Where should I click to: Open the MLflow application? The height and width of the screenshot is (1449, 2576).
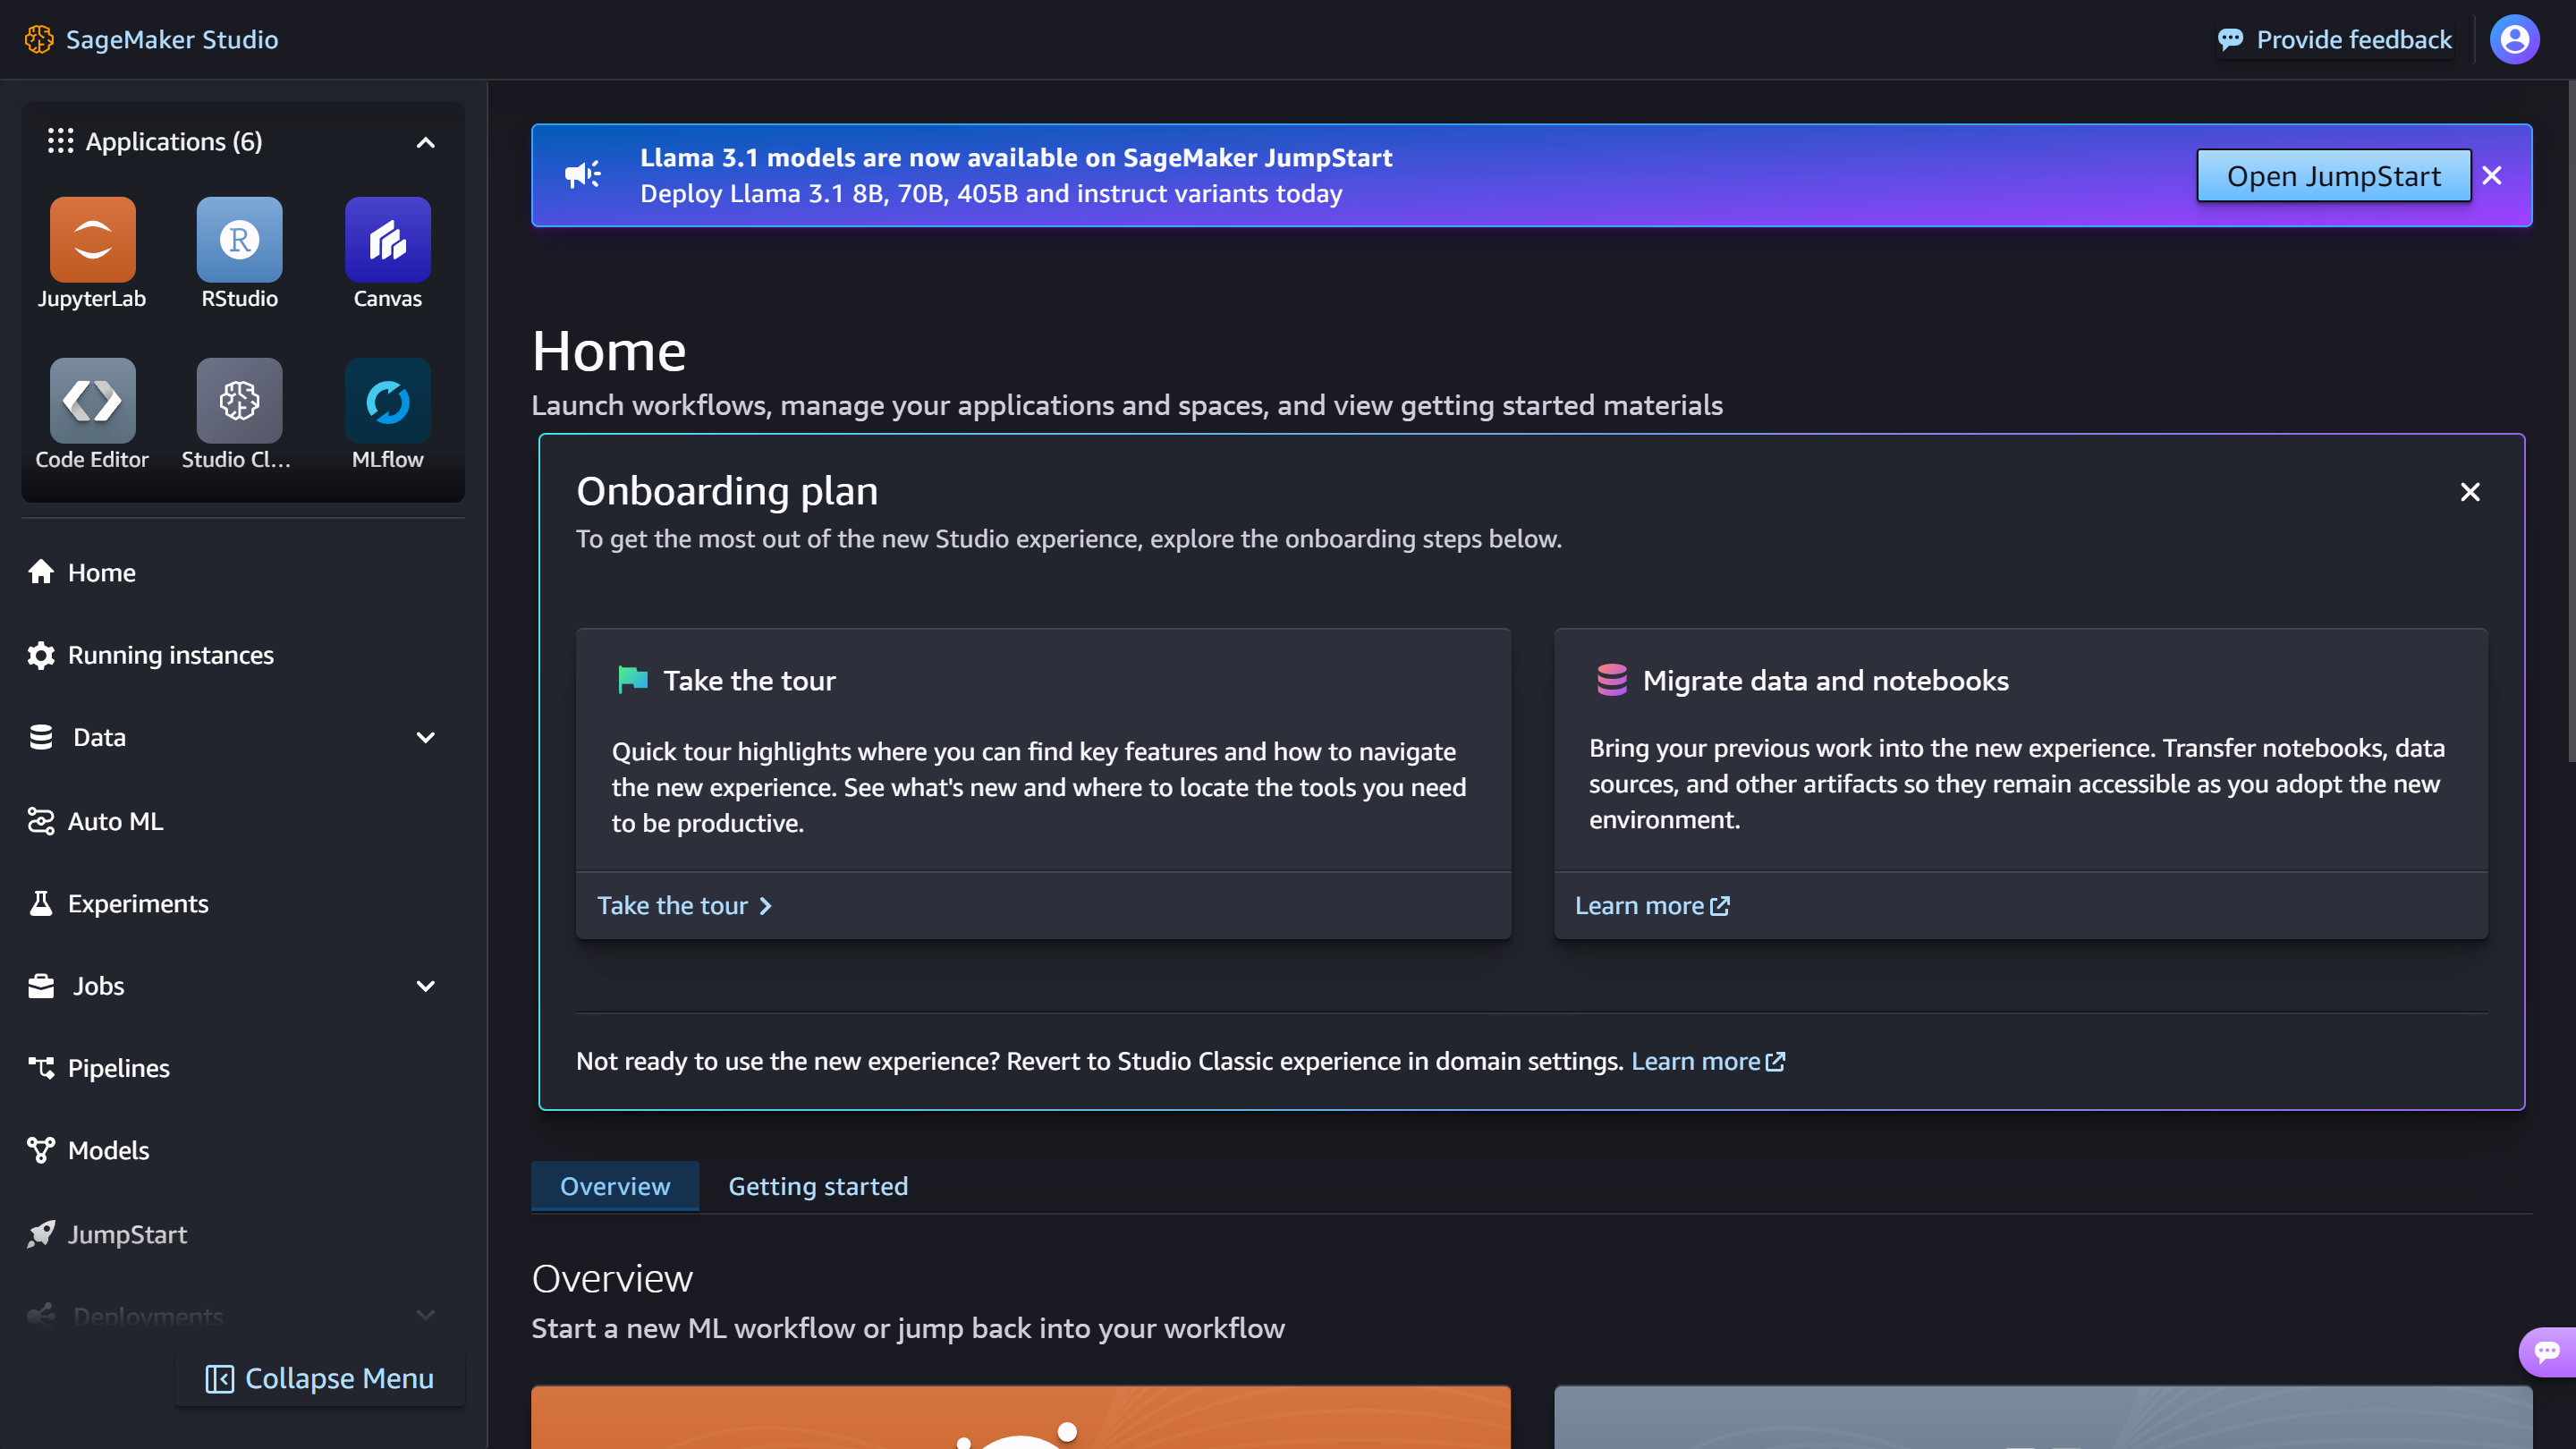click(x=387, y=400)
